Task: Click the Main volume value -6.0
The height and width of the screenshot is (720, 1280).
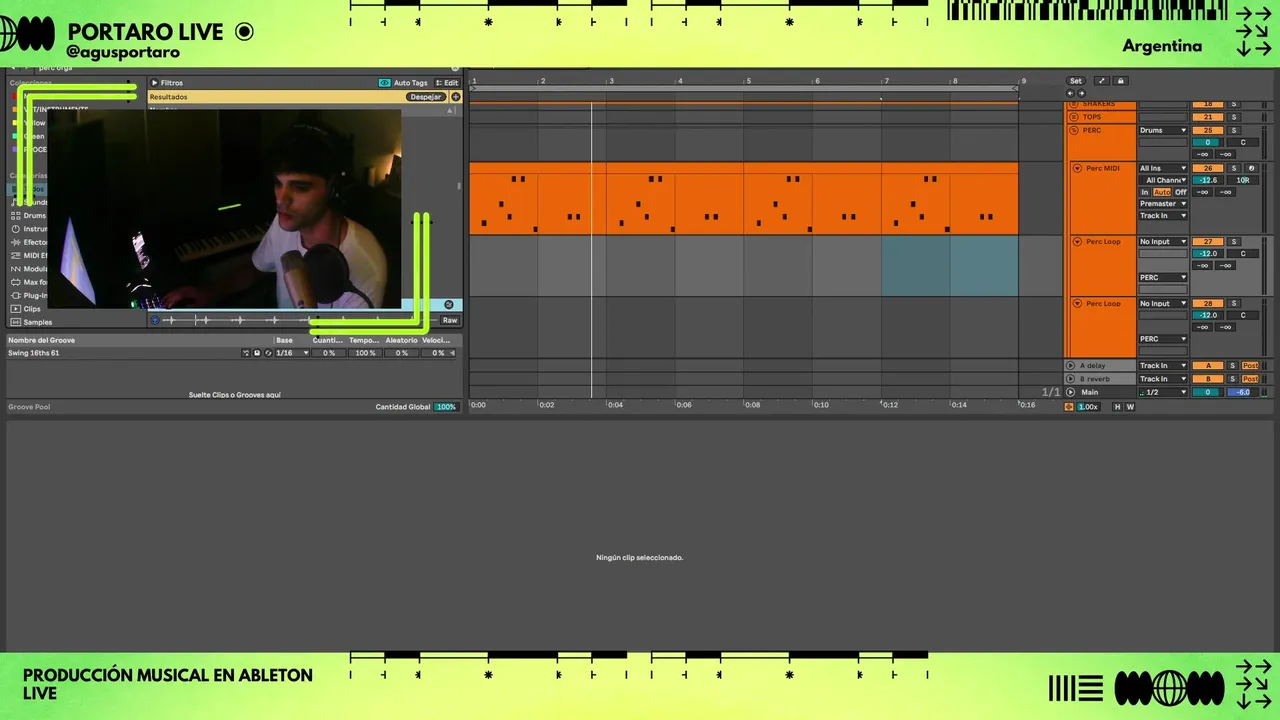Action: [x=1243, y=392]
